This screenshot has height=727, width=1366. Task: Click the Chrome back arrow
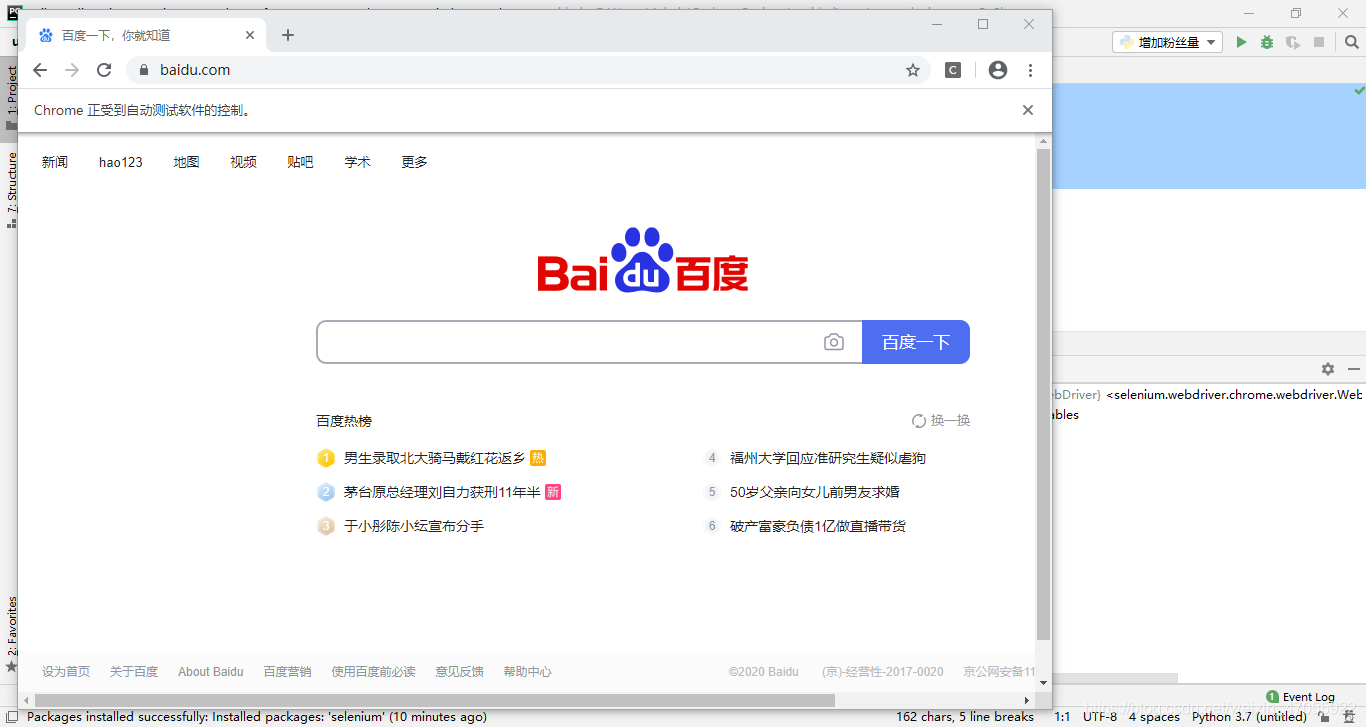coord(40,70)
